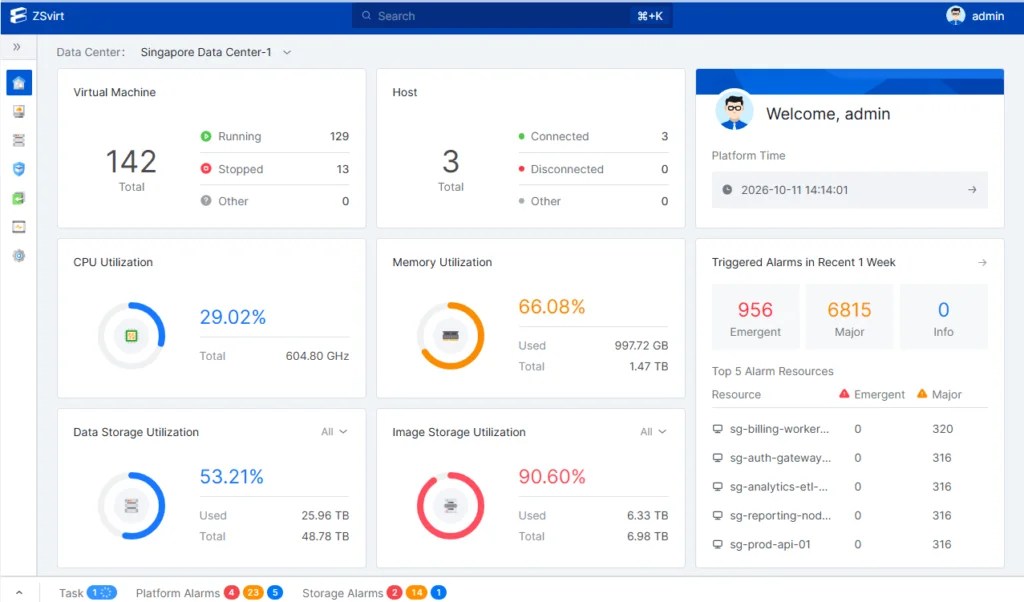The height and width of the screenshot is (602, 1024).
Task: Open the blue shield icon in sidebar
Action: point(19,169)
